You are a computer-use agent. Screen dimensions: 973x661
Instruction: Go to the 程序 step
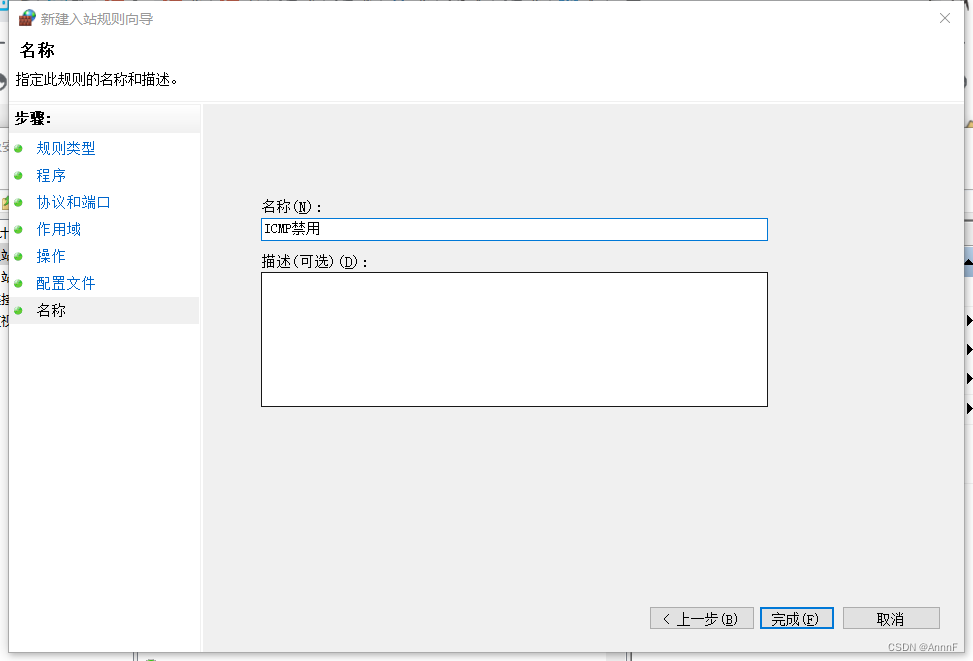click(x=51, y=176)
